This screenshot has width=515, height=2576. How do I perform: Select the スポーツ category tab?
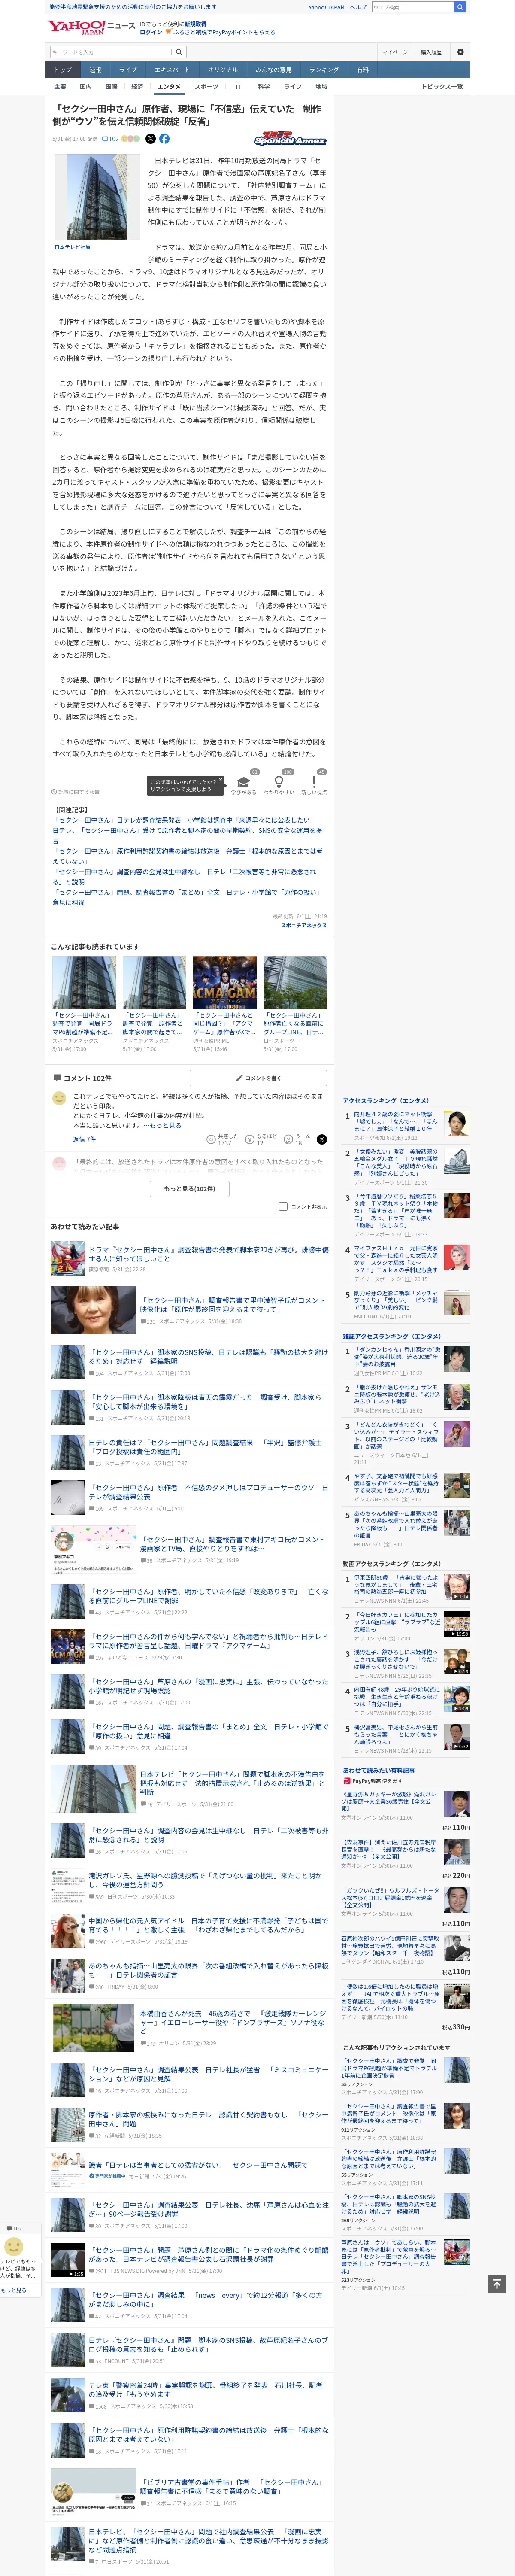[206, 87]
